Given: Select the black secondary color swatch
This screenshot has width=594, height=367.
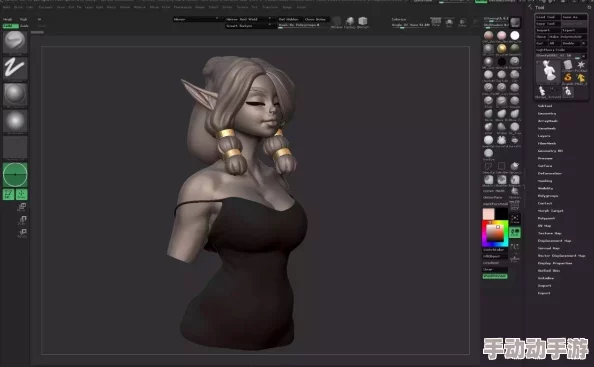Looking at the screenshot, I should click(x=502, y=214).
